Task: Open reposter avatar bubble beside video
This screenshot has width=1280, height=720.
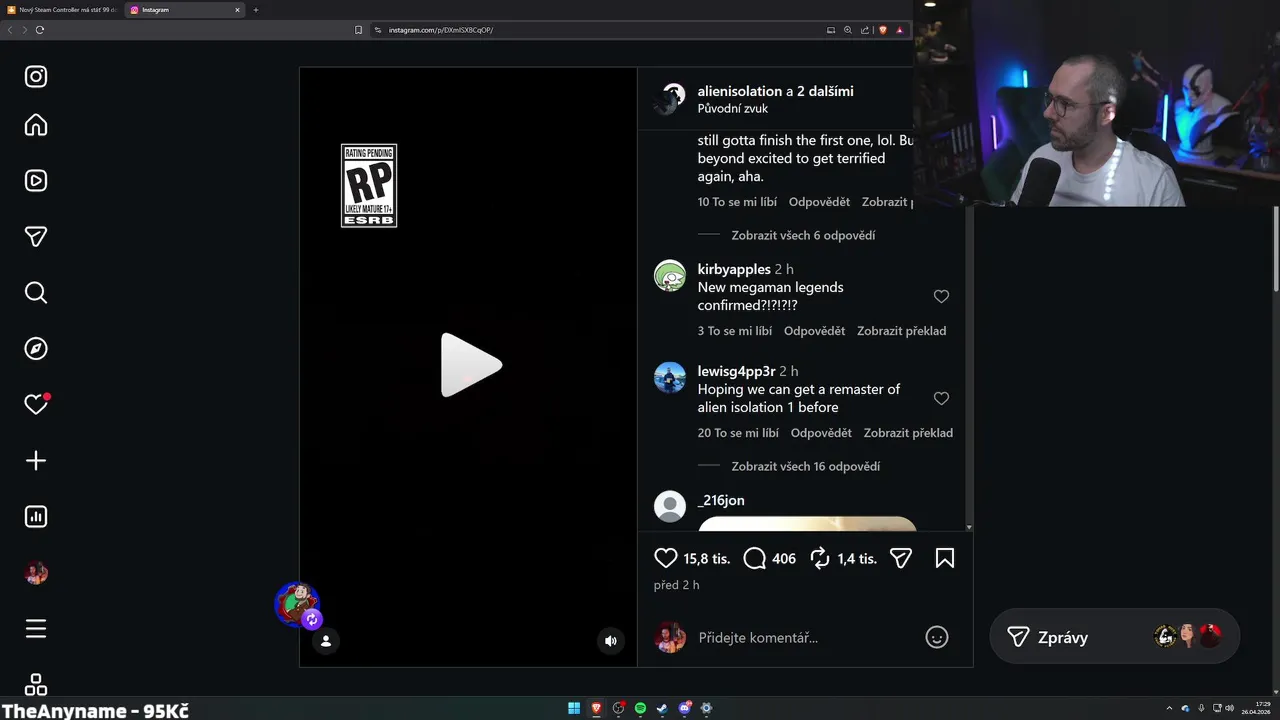Action: 298,605
